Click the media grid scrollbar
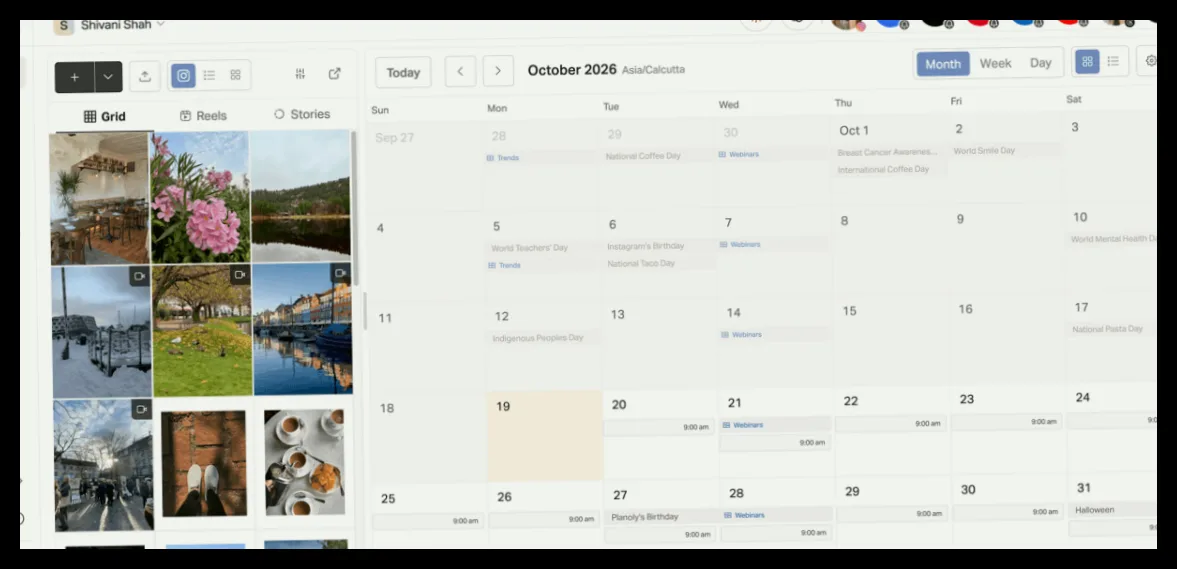This screenshot has height=569, width=1177. click(354, 206)
